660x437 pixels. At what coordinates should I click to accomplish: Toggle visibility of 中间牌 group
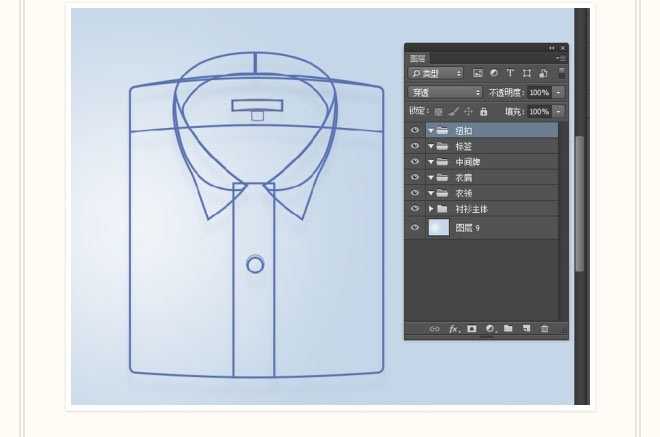(414, 162)
